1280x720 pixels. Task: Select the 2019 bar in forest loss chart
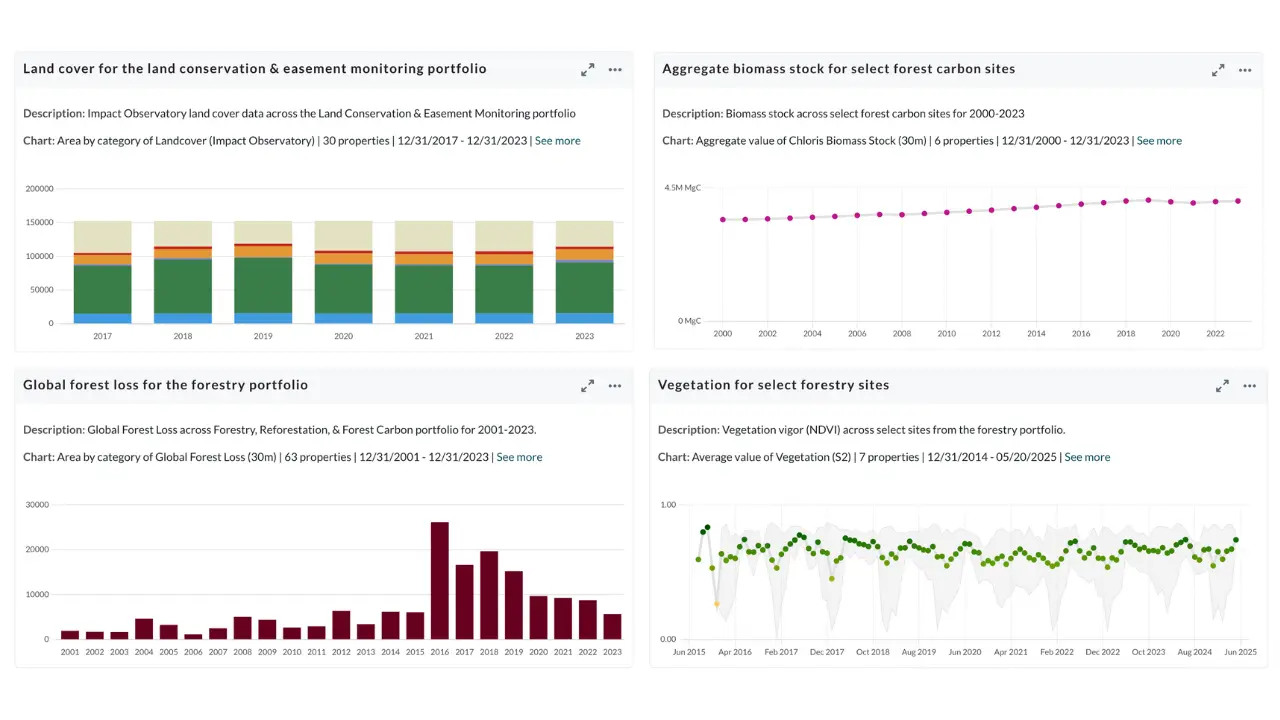514,605
